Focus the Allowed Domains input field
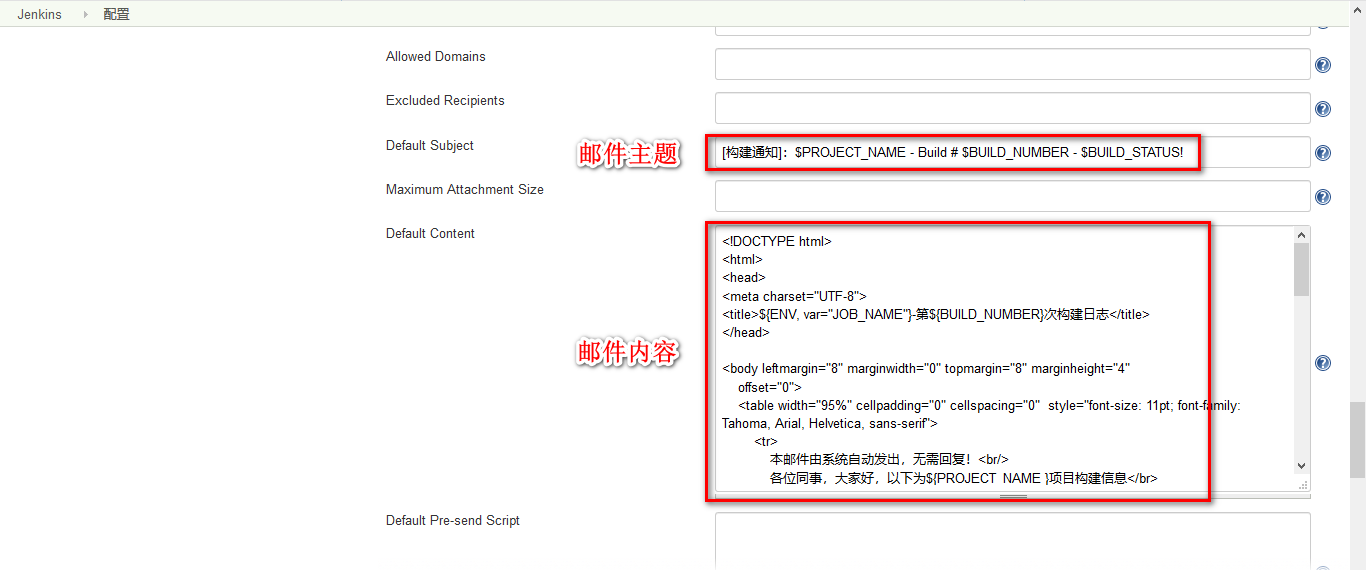Viewport: 1366px width, 570px height. coord(1012,64)
